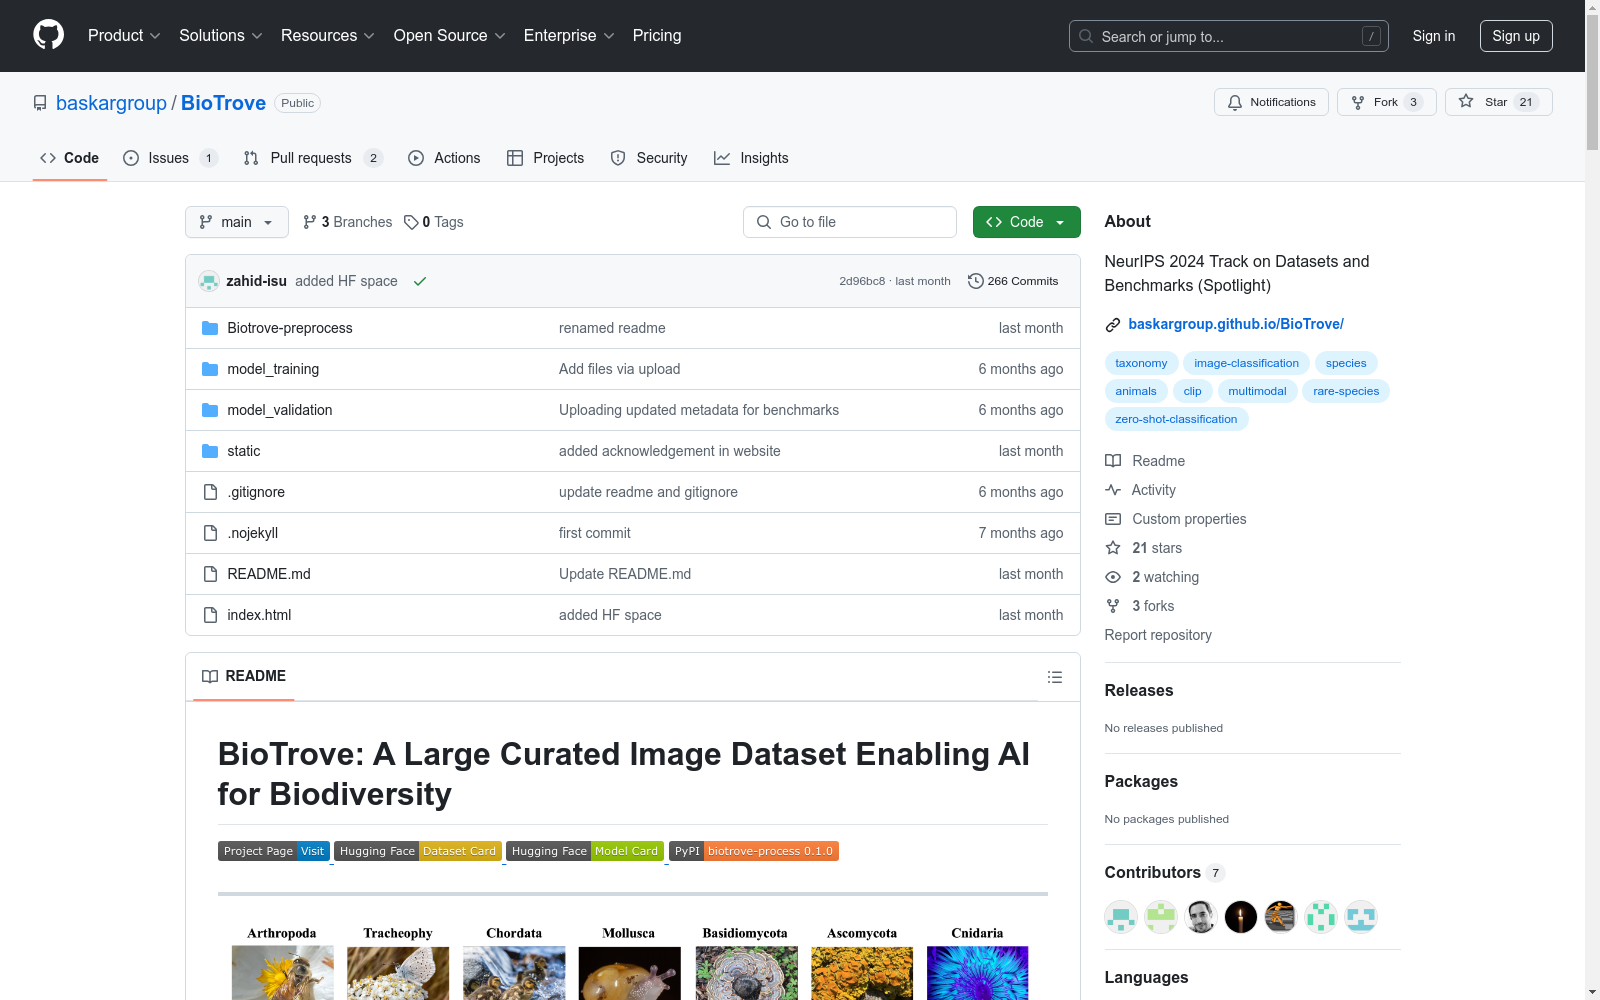Open the Activity link in About

1141,490
